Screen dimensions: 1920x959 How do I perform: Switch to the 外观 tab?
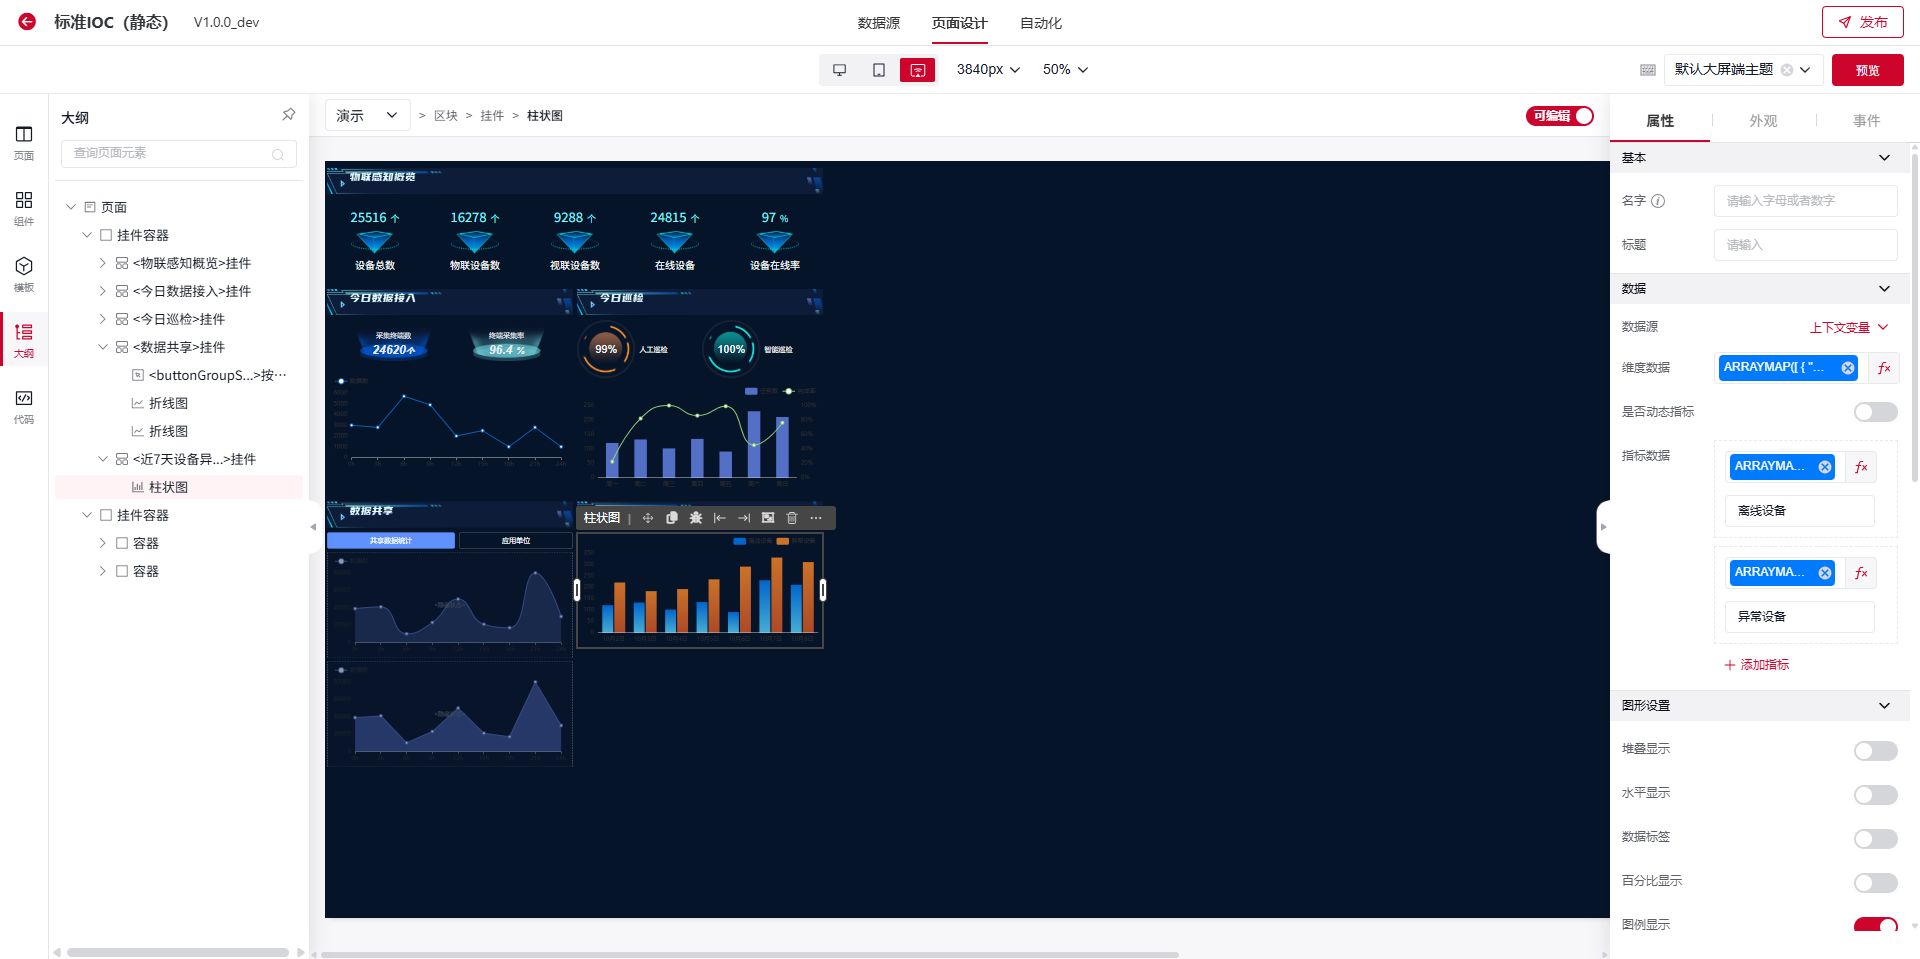pos(1762,121)
